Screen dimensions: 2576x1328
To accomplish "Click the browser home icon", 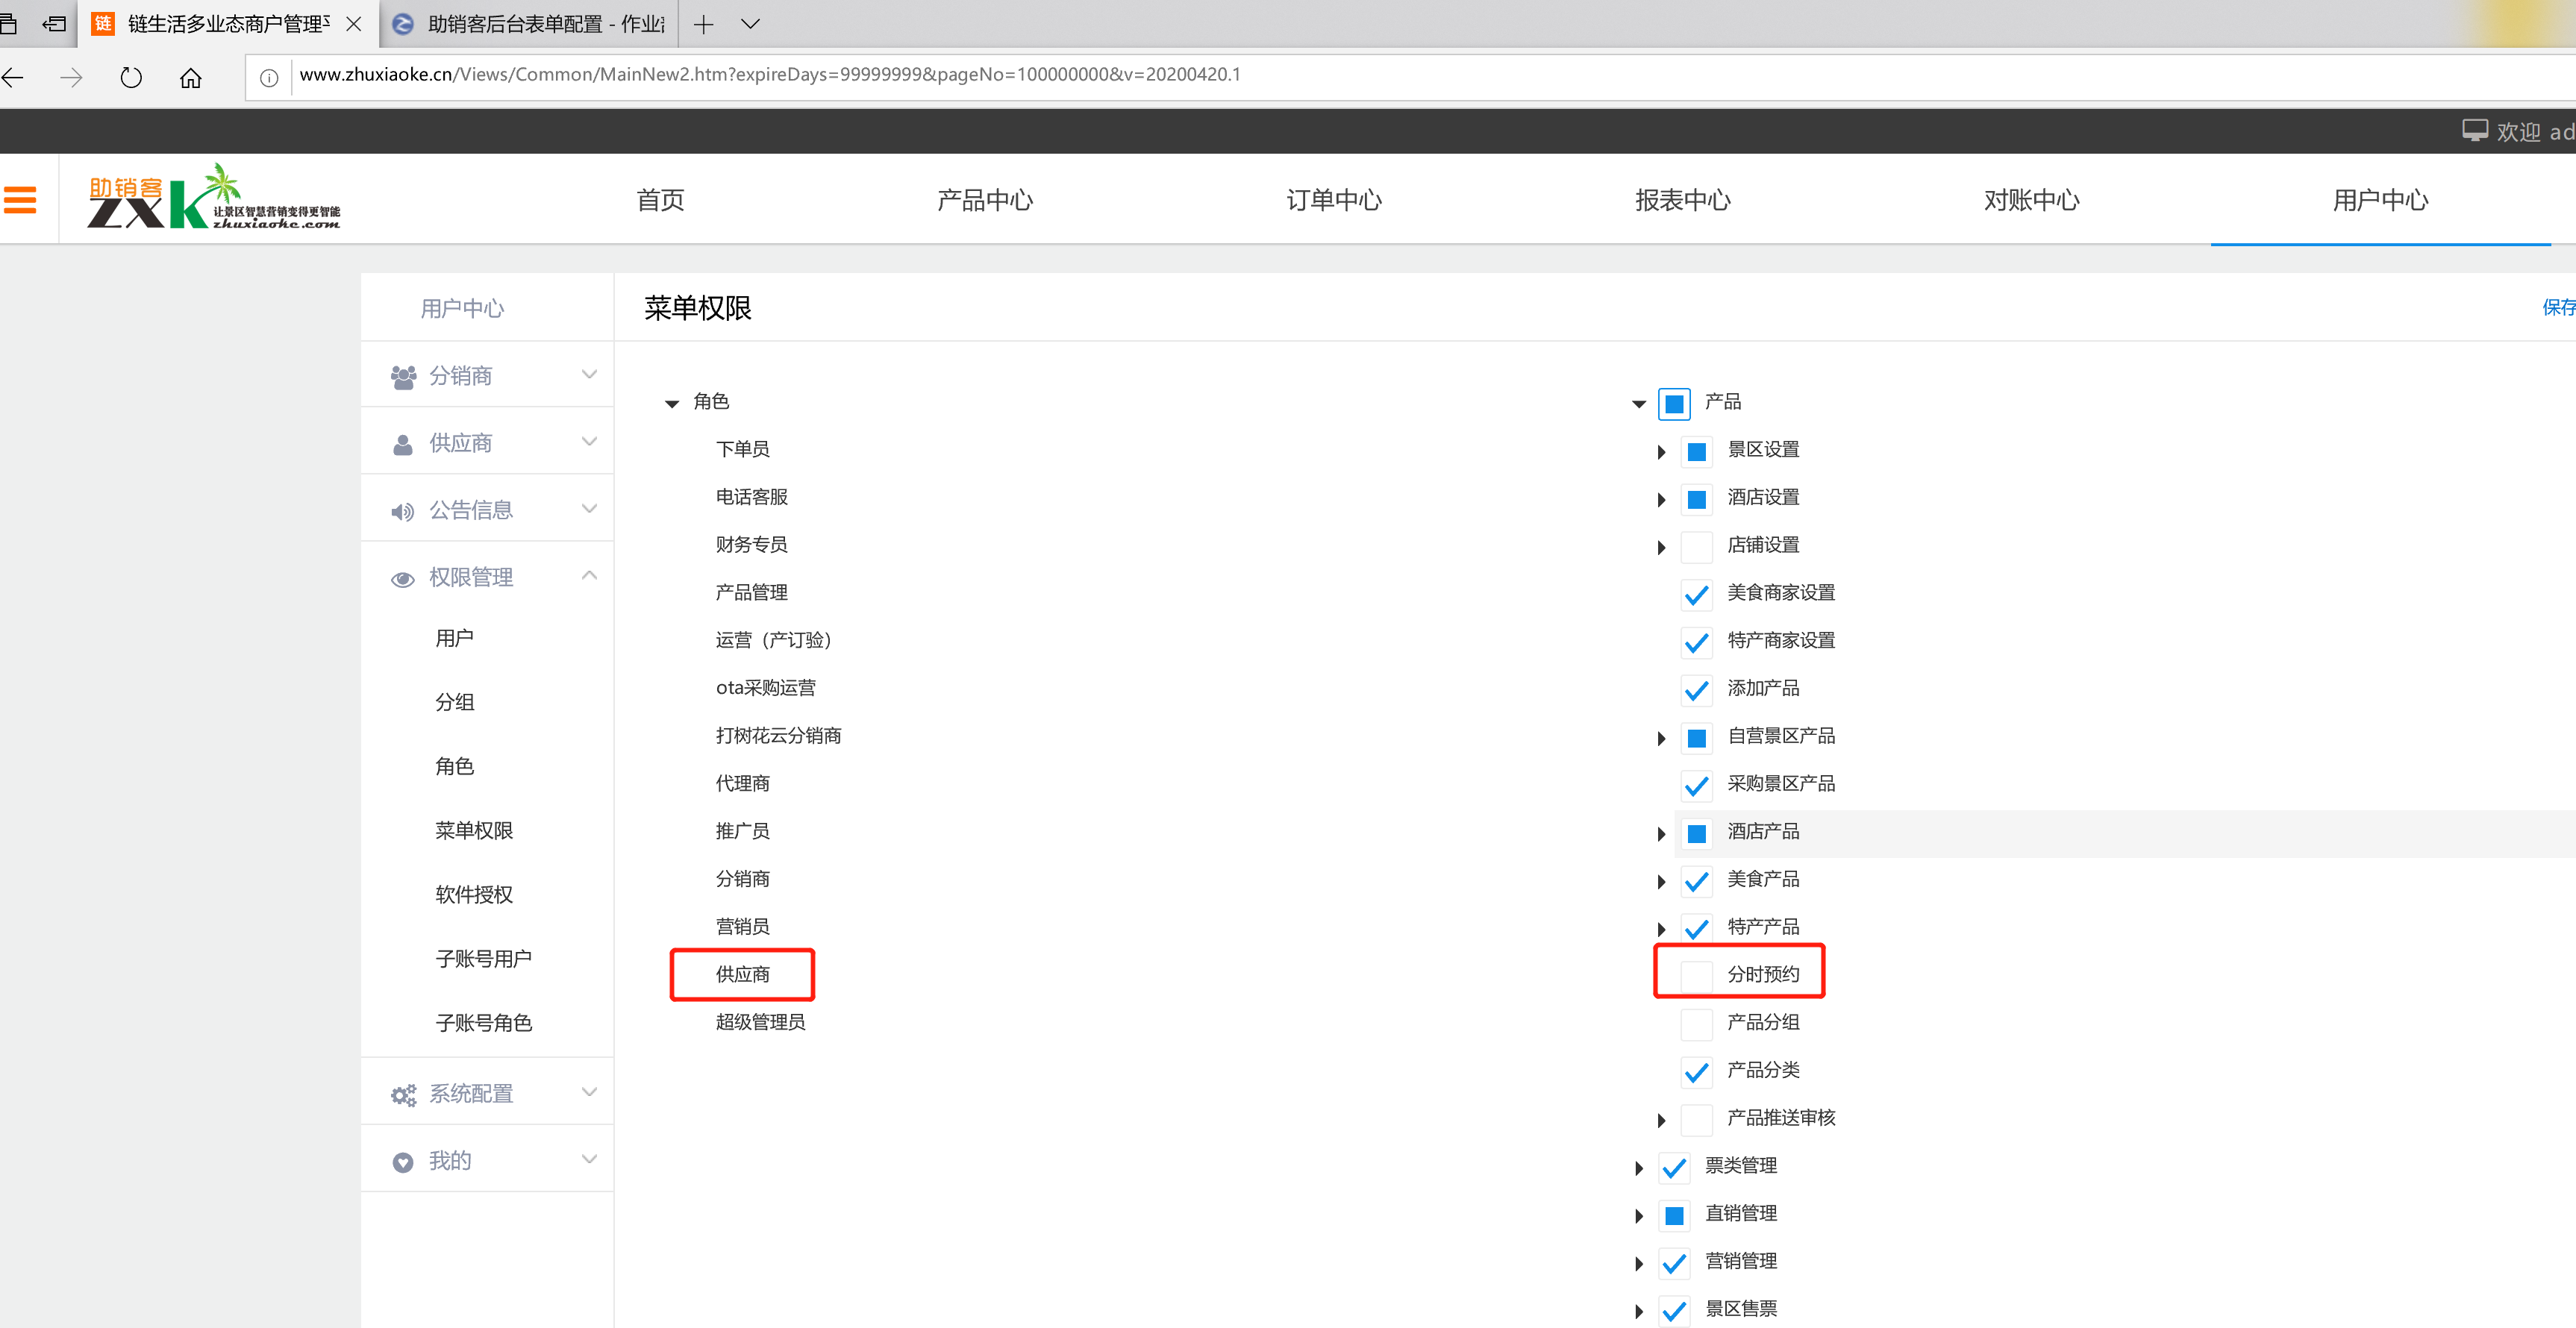I will [x=190, y=77].
